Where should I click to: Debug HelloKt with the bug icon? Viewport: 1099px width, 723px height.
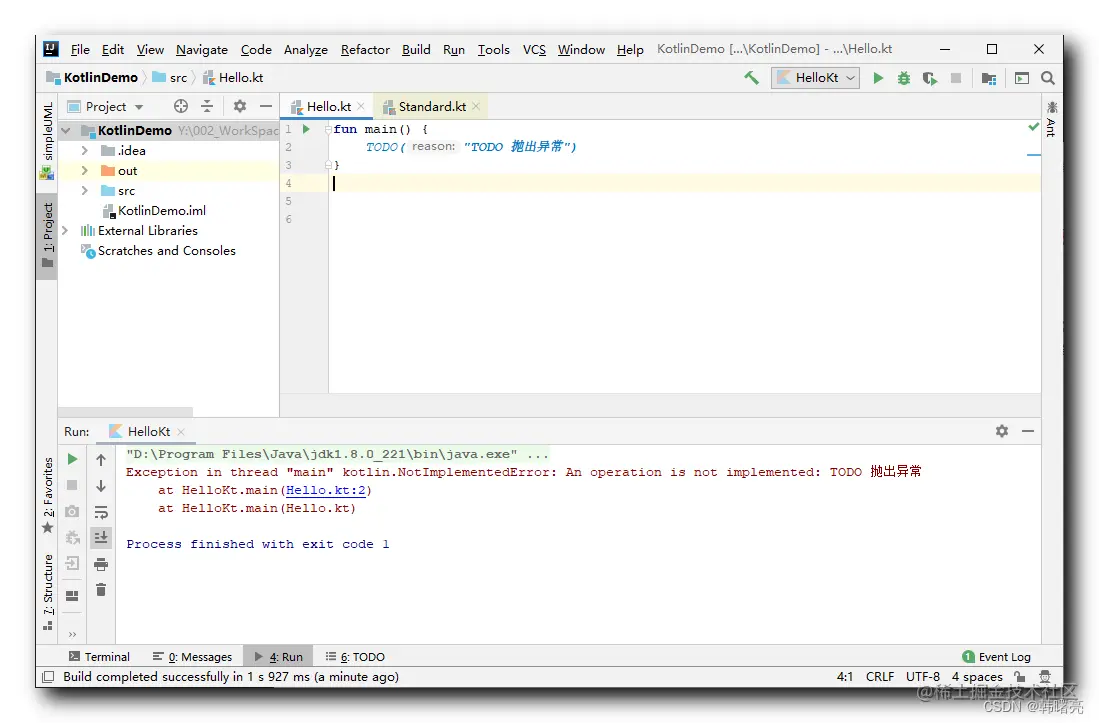point(903,78)
